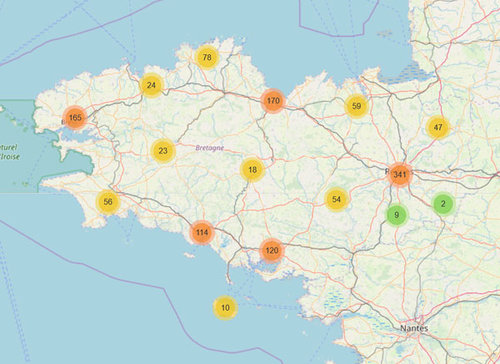
Task: Click the yellow cluster marker showing 78
Action: (207, 57)
